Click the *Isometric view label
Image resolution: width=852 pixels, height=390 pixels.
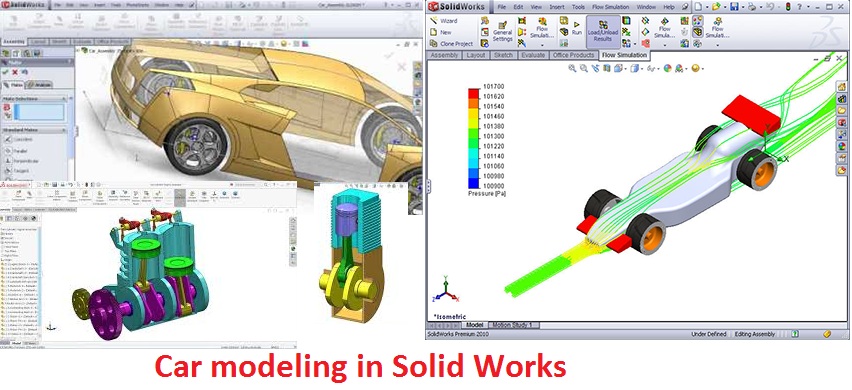pyautogui.click(x=449, y=316)
